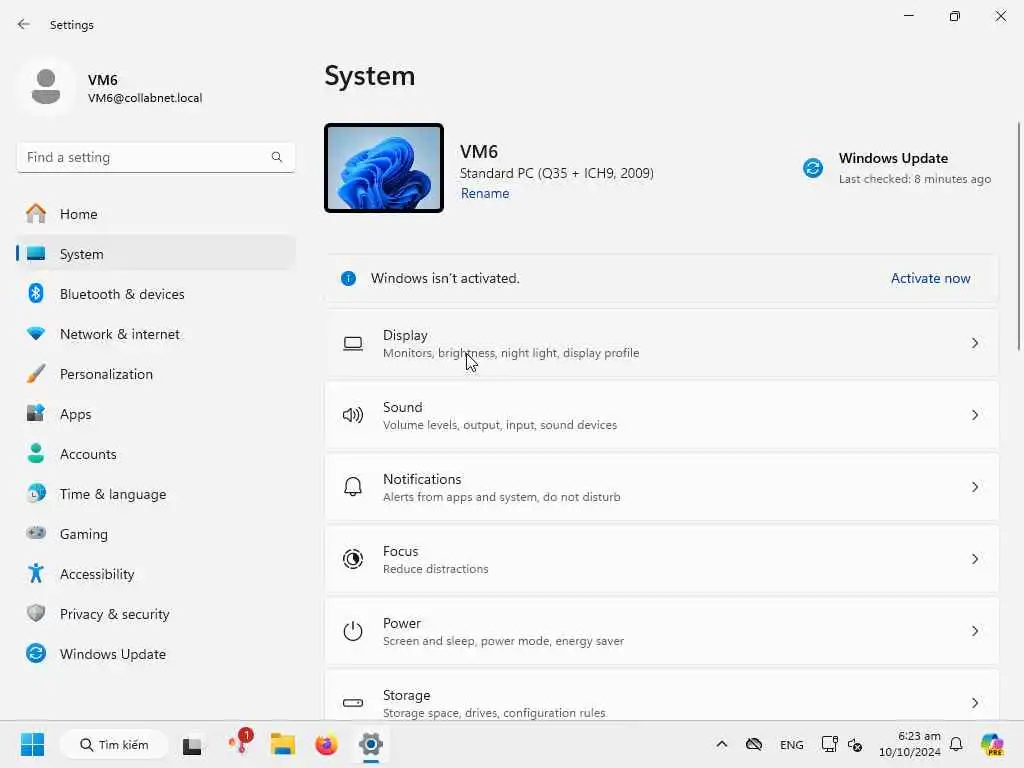Expand the Sound settings chevron

point(974,415)
